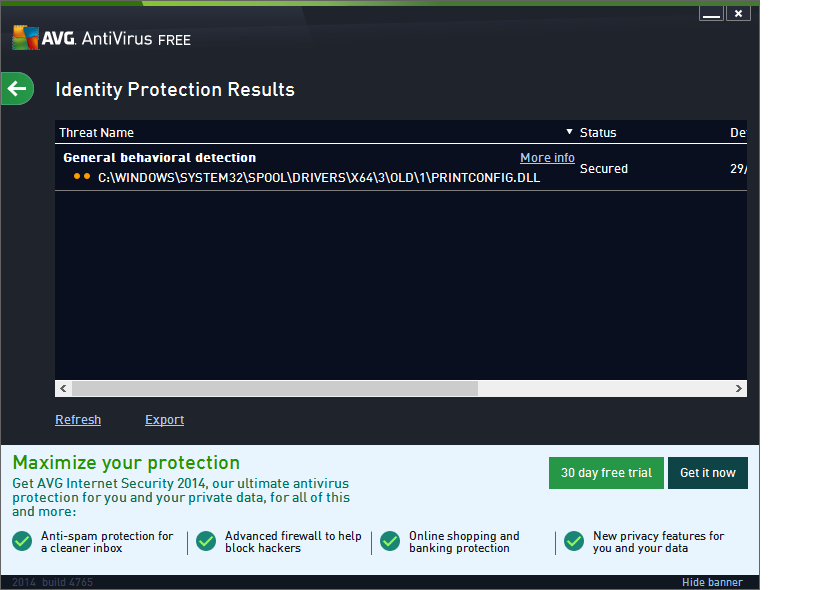Open More info link for detection
The width and height of the screenshot is (819, 590).
(x=547, y=158)
